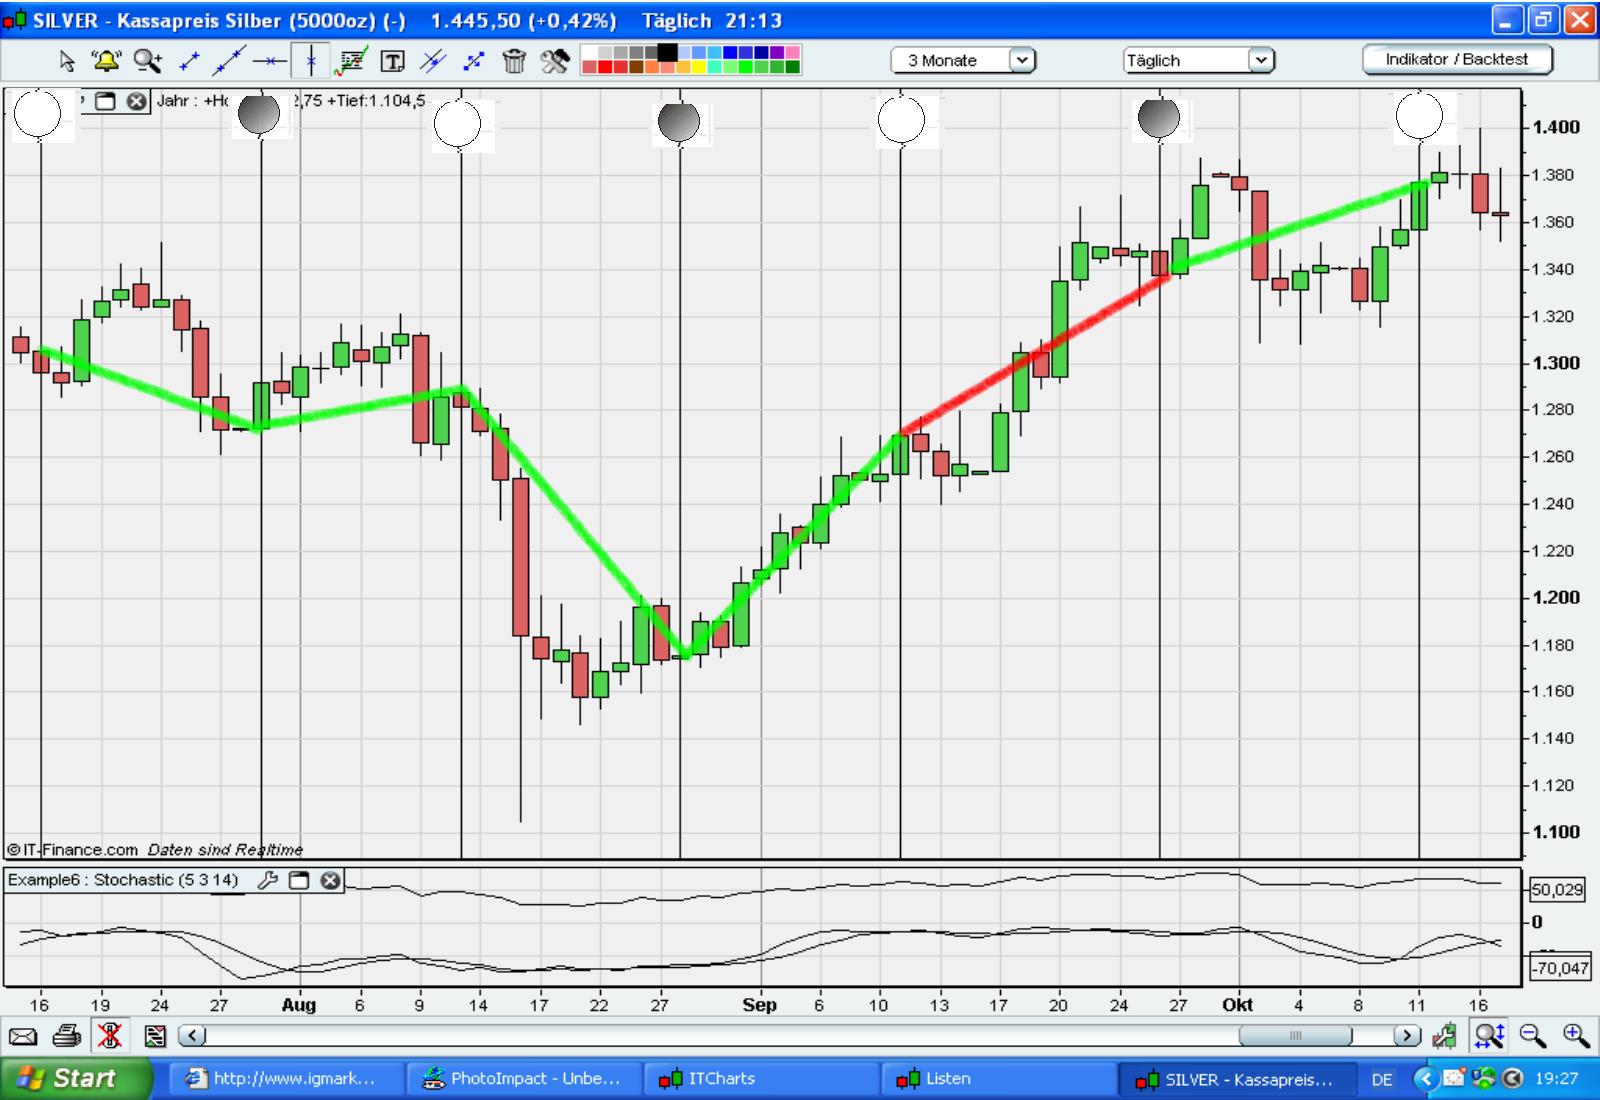Click the 1.400 price axis label
This screenshot has width=1600, height=1100.
[1556, 127]
